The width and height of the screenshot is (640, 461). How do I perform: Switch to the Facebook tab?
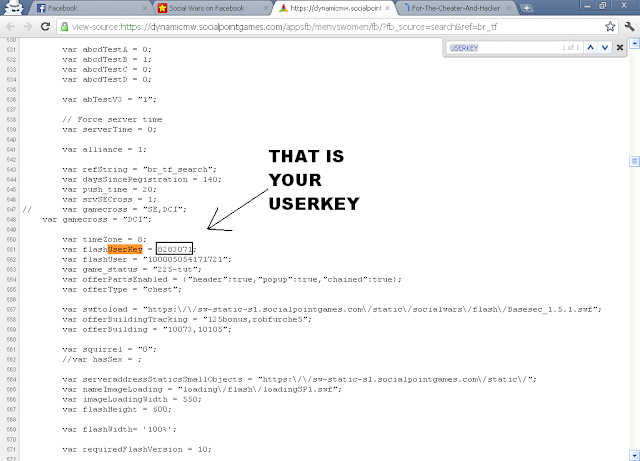[x=92, y=8]
